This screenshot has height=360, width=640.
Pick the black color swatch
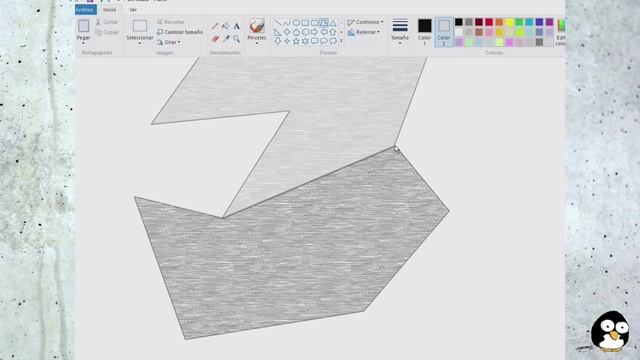[459, 22]
